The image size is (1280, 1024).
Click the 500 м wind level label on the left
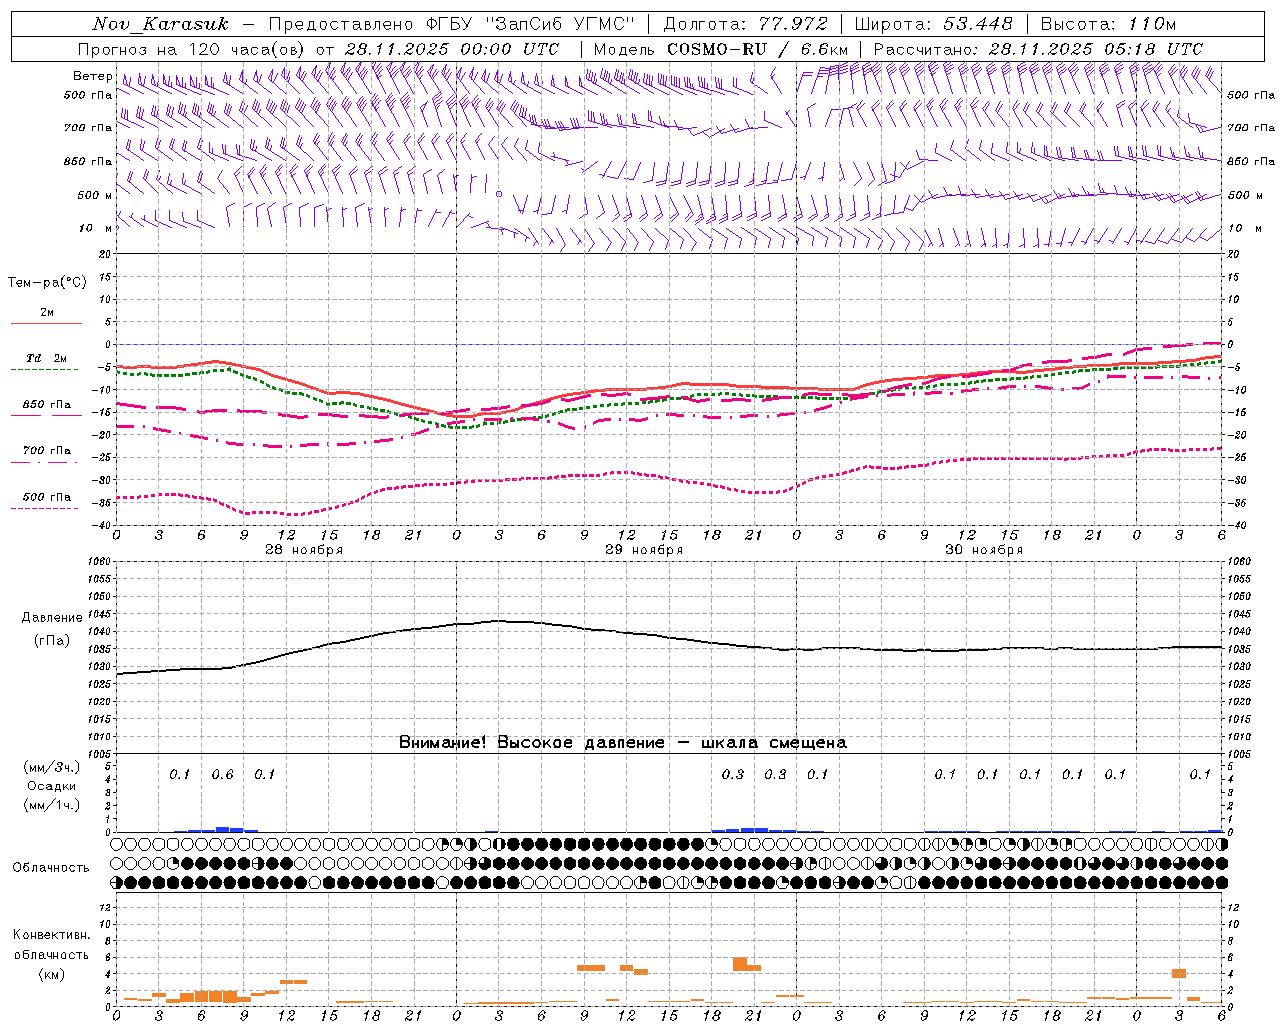tap(95, 195)
